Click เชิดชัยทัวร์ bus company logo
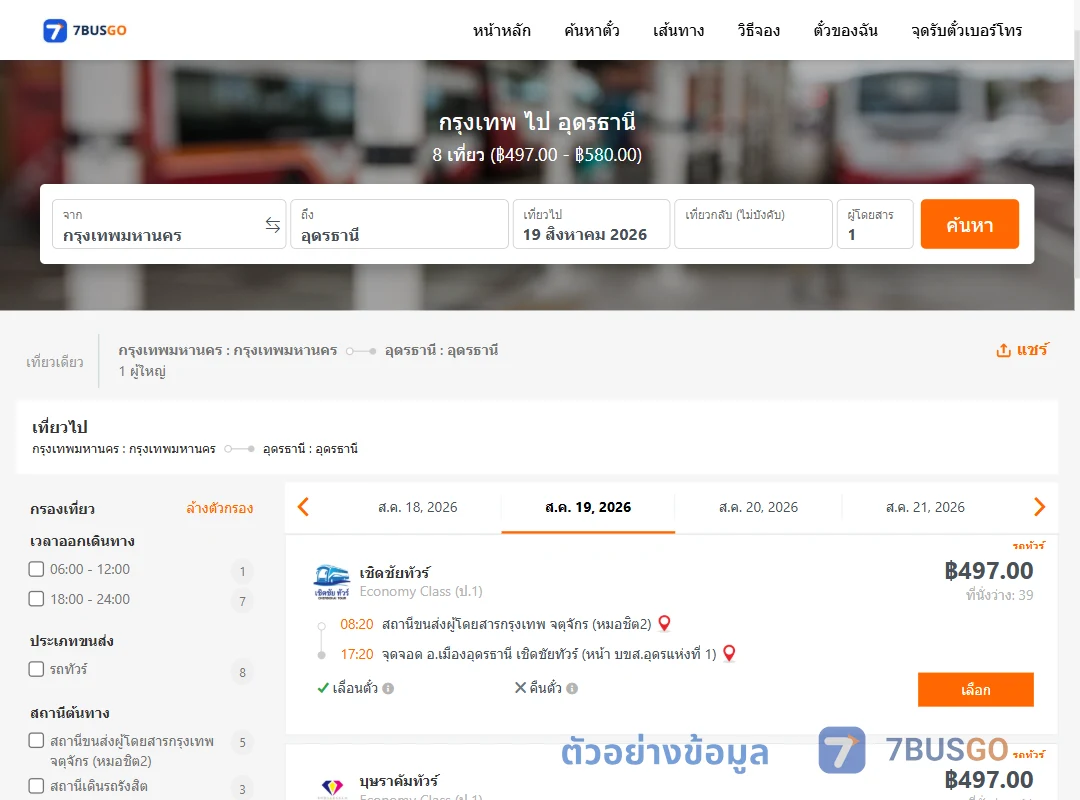Image resolution: width=1080 pixels, height=800 pixels. click(331, 582)
